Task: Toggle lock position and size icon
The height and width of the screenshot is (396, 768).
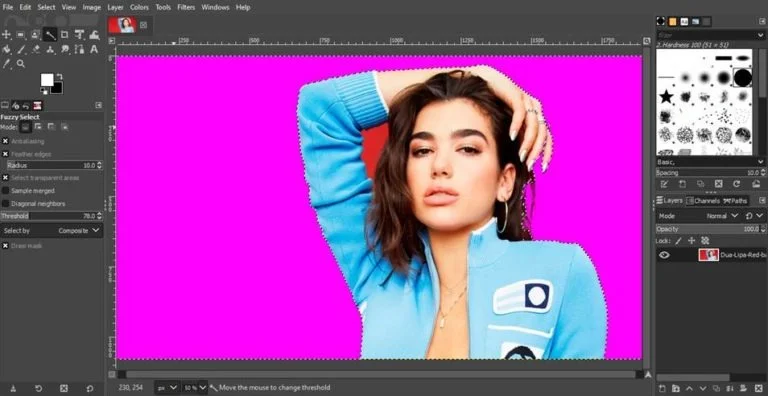Action: pos(692,241)
